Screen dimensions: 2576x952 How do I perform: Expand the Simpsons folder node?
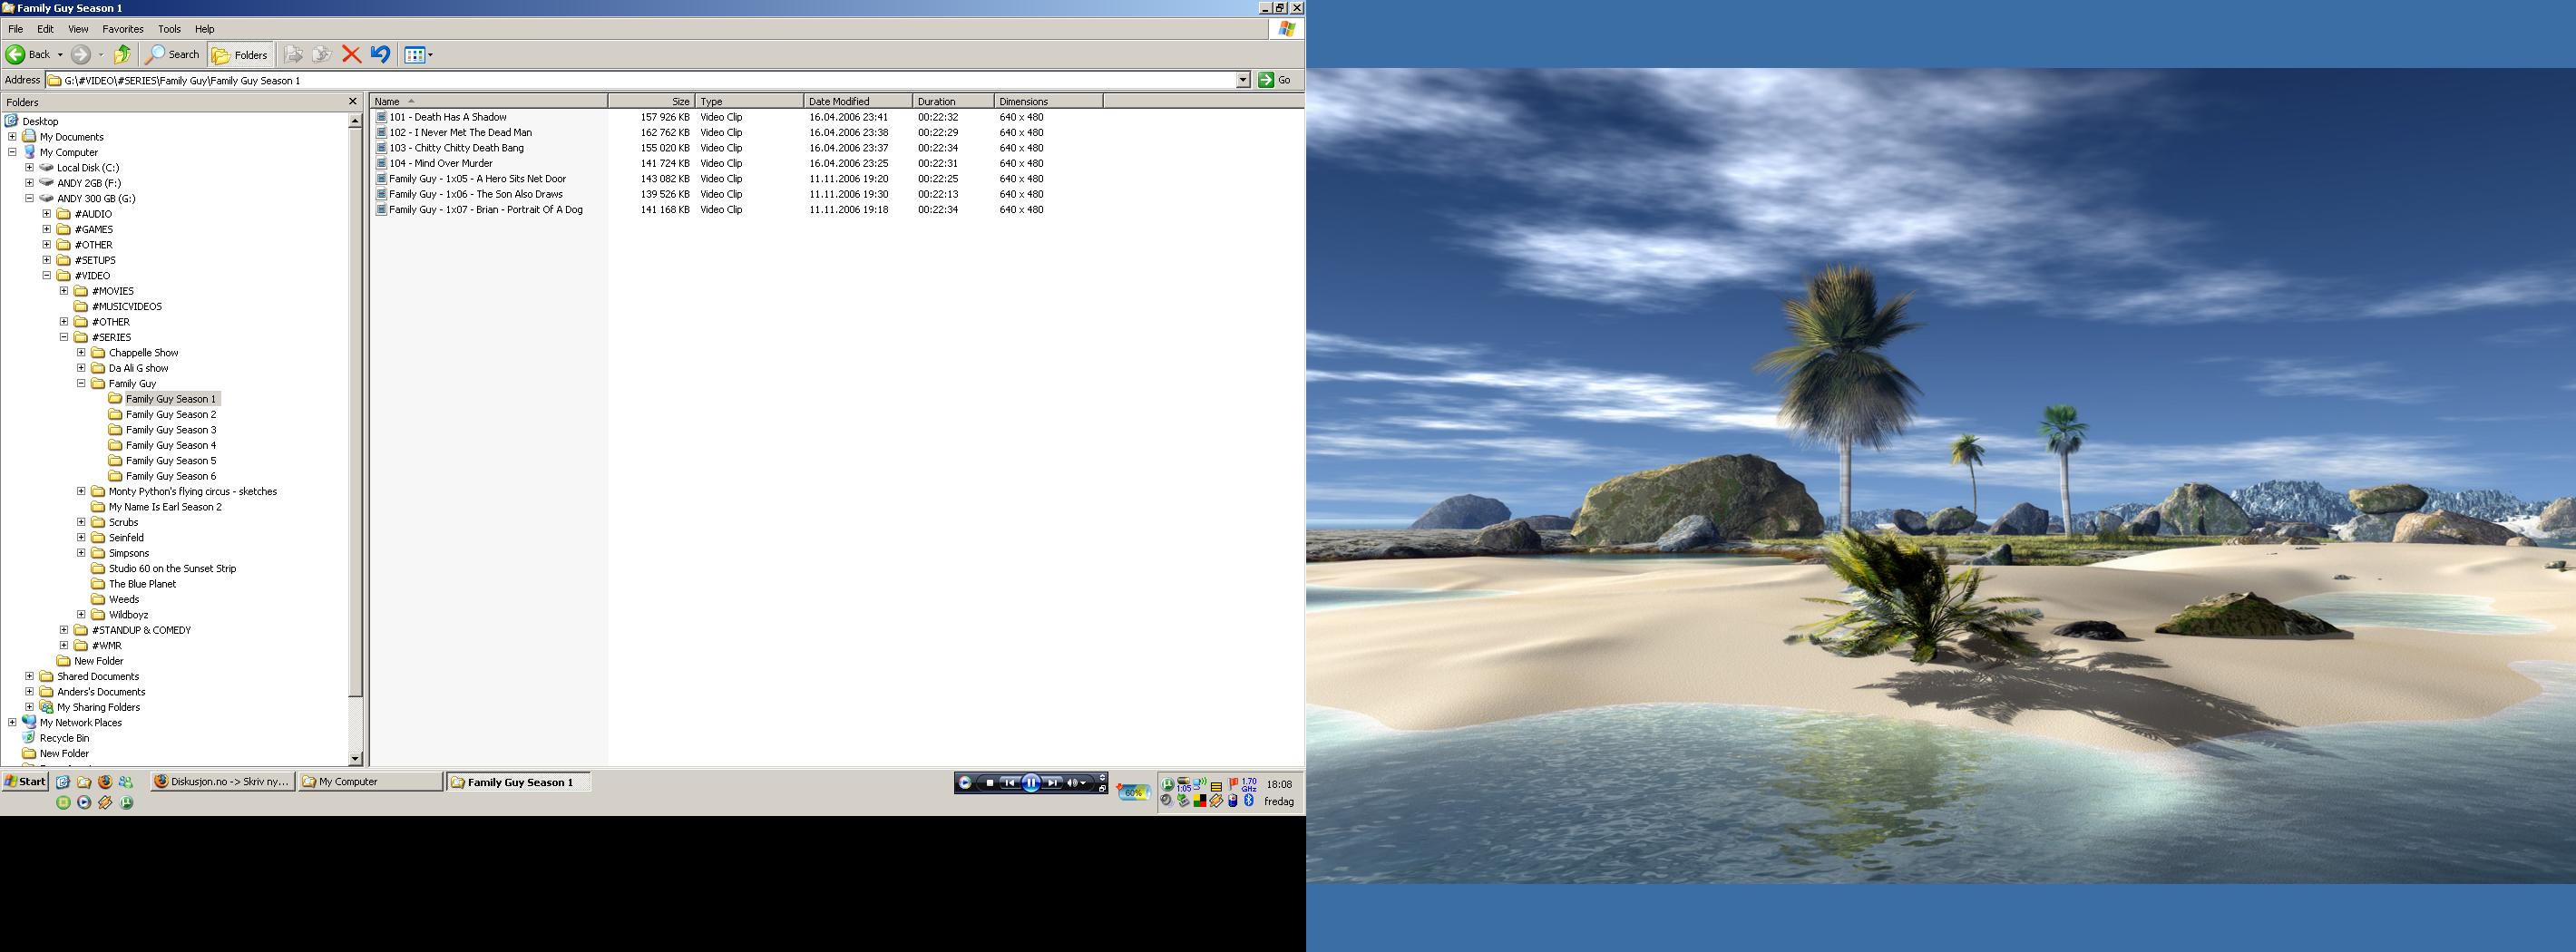[81, 552]
